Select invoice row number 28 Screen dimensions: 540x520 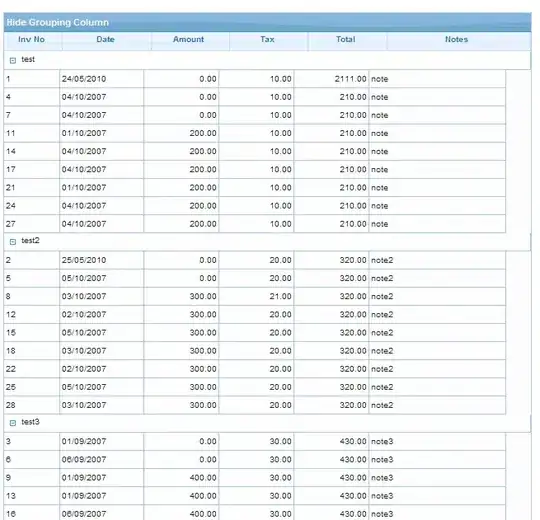coord(255,405)
